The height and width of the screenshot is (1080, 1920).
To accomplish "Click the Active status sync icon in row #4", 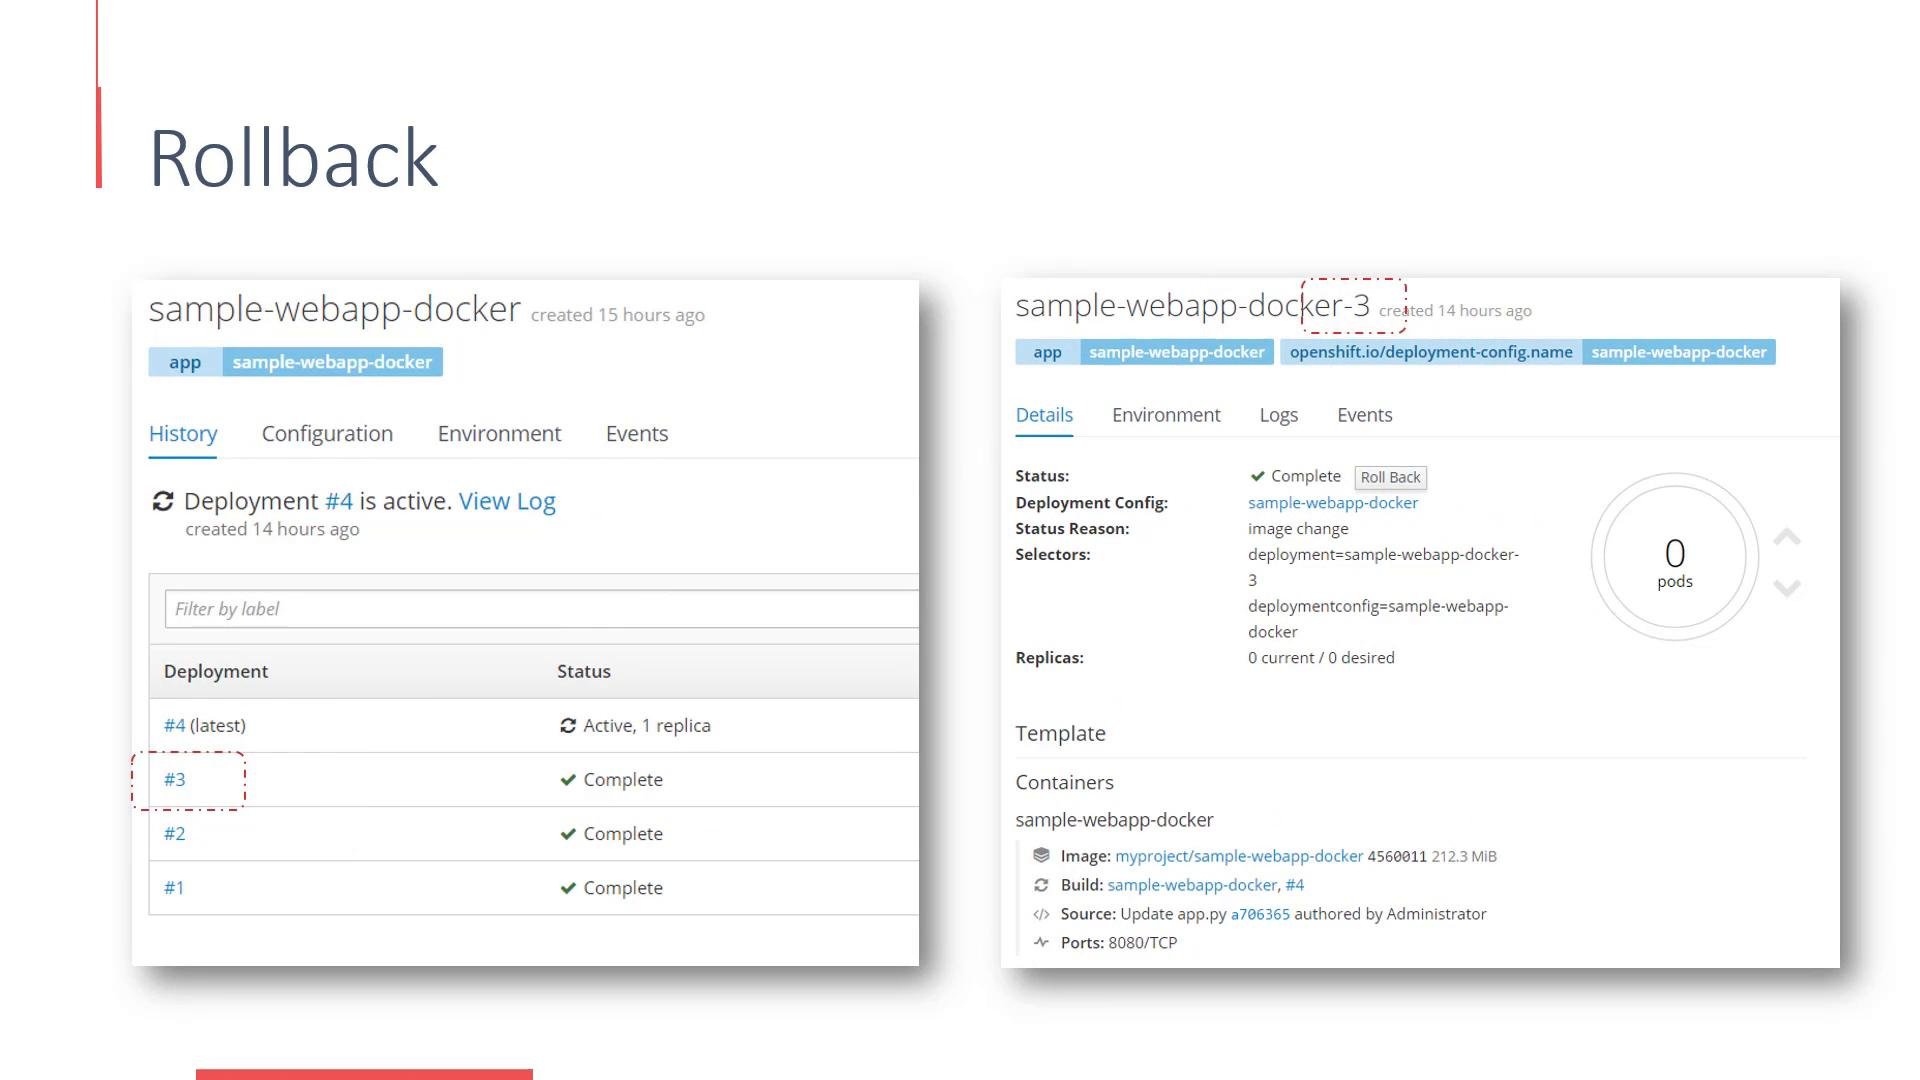I will [568, 726].
